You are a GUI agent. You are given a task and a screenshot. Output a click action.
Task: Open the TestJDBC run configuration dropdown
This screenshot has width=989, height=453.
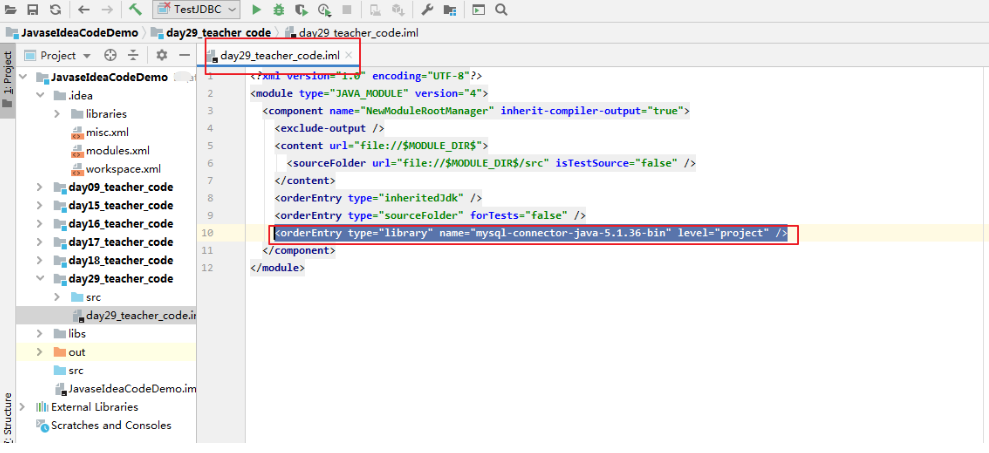click(196, 9)
